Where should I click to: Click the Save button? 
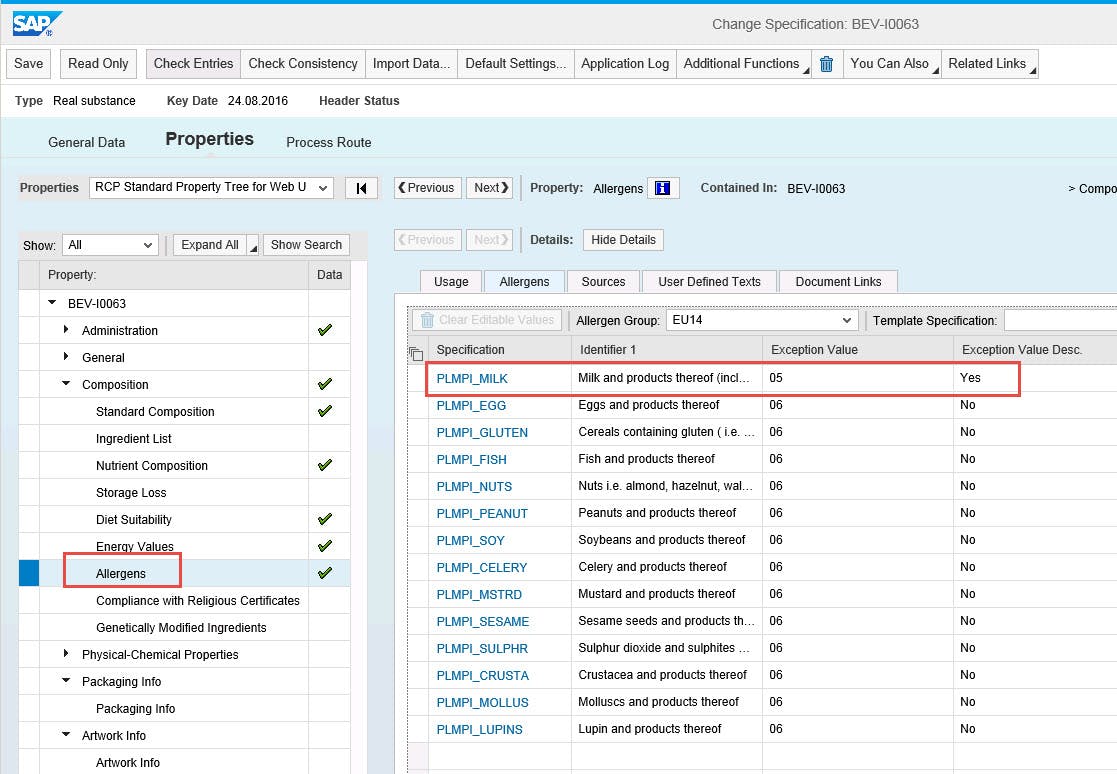(28, 63)
